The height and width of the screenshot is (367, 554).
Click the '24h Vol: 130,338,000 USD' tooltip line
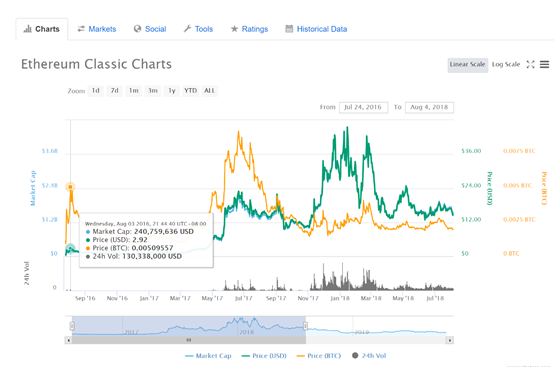(134, 256)
